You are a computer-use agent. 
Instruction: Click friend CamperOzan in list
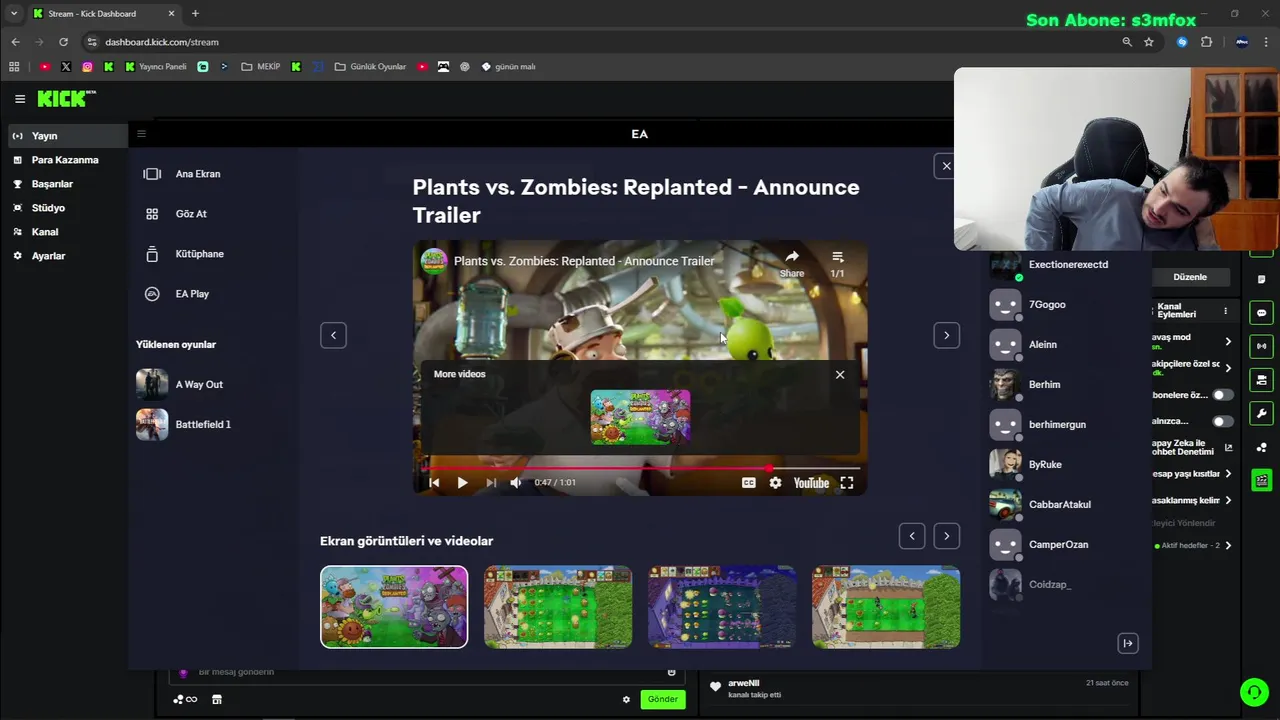pos(1060,544)
